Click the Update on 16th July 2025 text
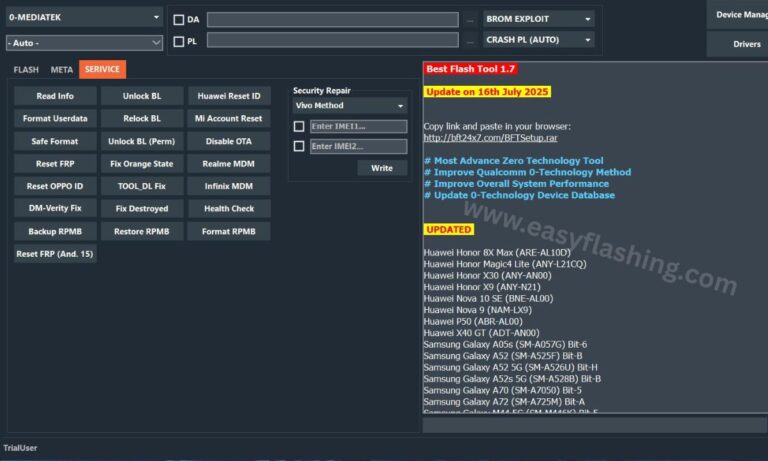Viewport: 768px width, 461px height. pos(487,92)
